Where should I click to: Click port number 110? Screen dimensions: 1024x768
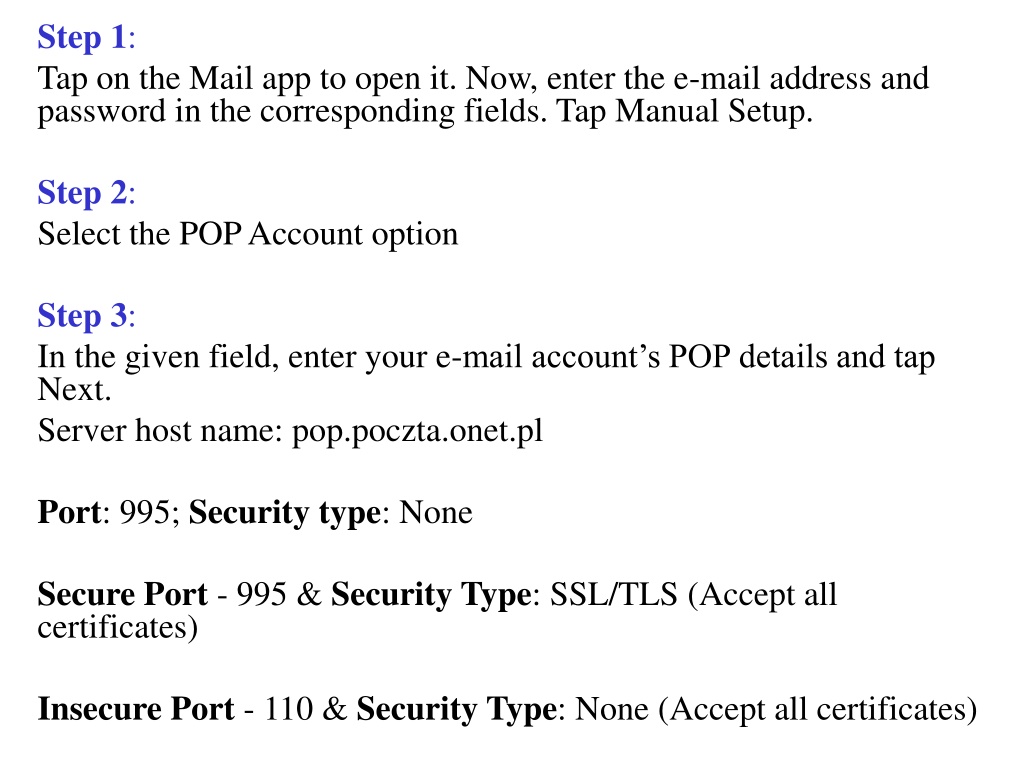(x=288, y=709)
